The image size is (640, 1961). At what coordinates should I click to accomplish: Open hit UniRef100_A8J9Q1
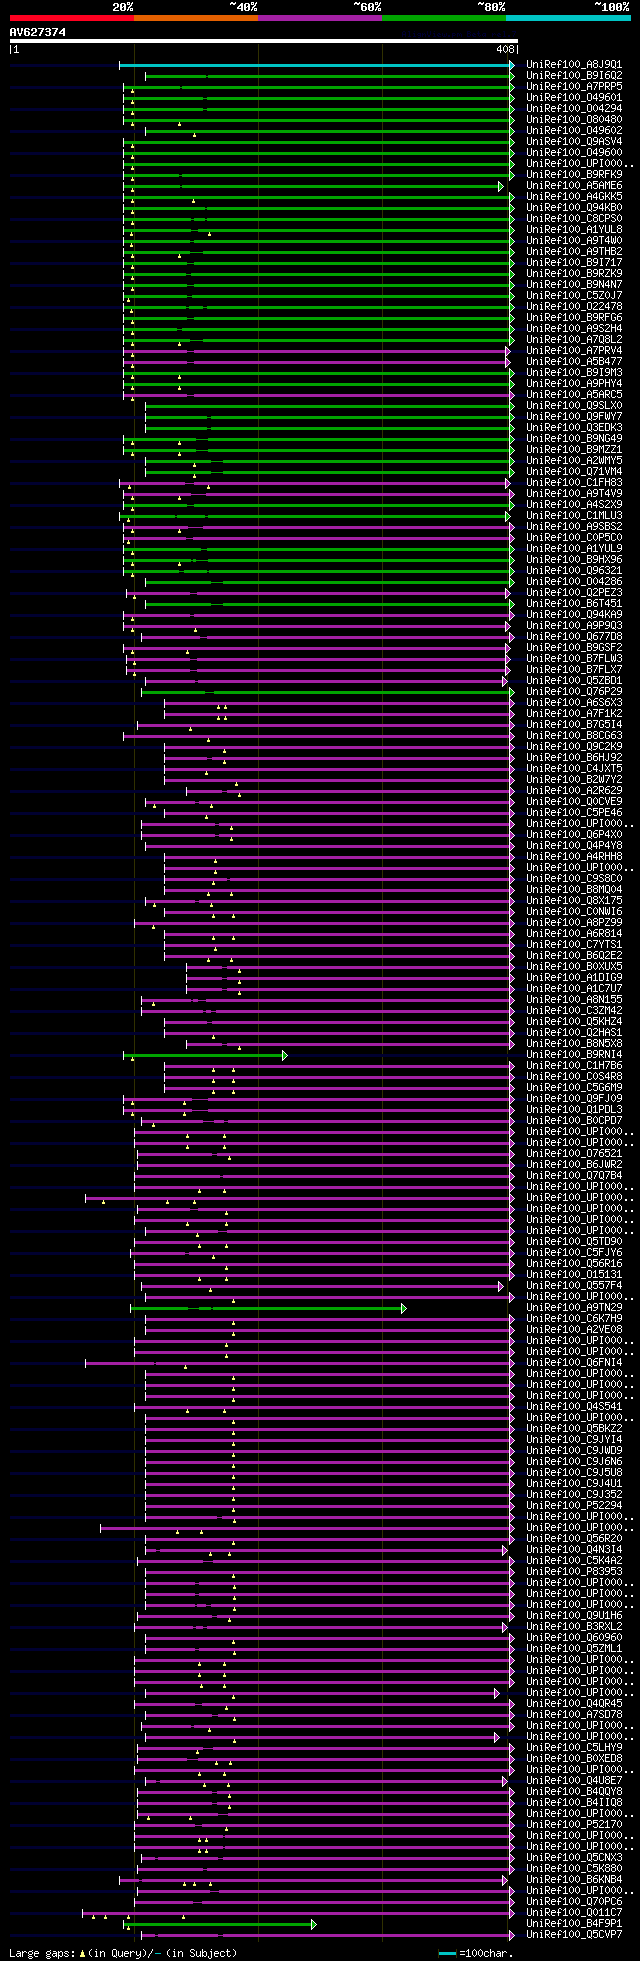pyautogui.click(x=574, y=65)
